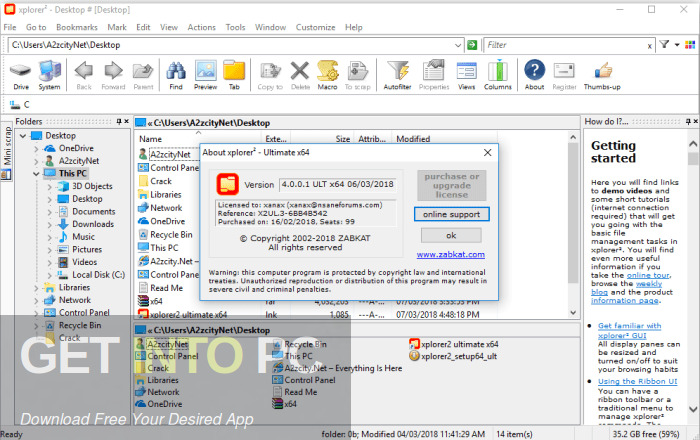Close the About xplorer² dialog
This screenshot has height=440, width=700.
(x=488, y=153)
